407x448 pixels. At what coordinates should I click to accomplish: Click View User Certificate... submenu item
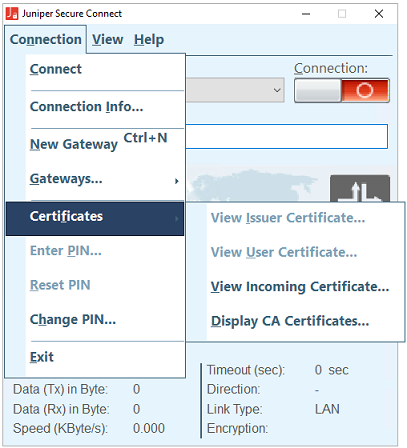click(296, 252)
